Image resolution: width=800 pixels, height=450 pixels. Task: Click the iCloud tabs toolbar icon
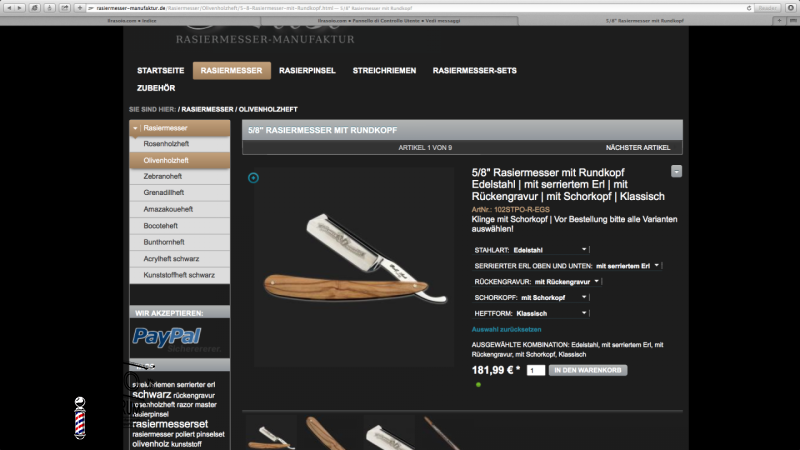[35, 8]
